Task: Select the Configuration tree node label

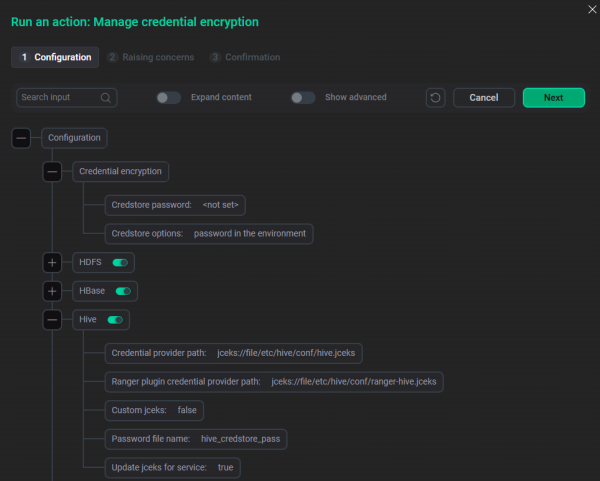Action: point(74,138)
